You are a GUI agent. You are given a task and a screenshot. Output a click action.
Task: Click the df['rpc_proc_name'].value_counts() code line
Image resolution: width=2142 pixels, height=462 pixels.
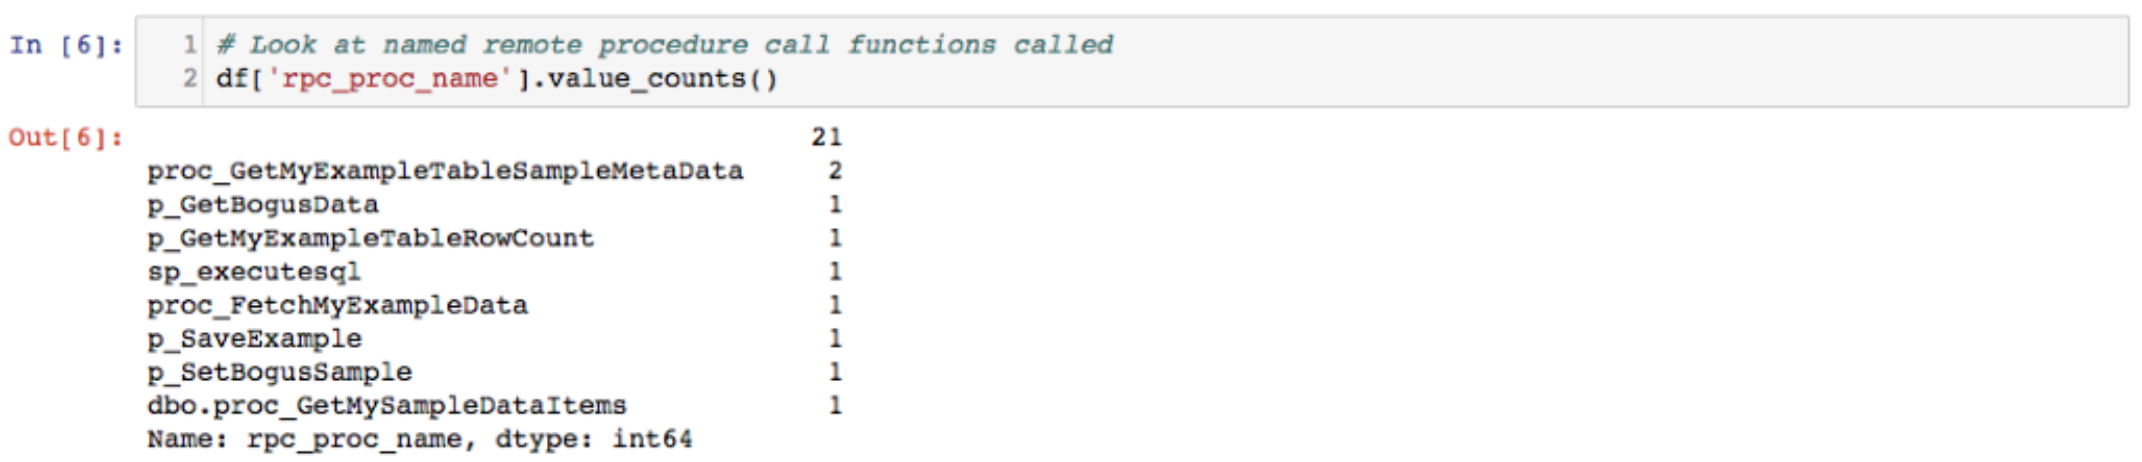[x=497, y=79]
